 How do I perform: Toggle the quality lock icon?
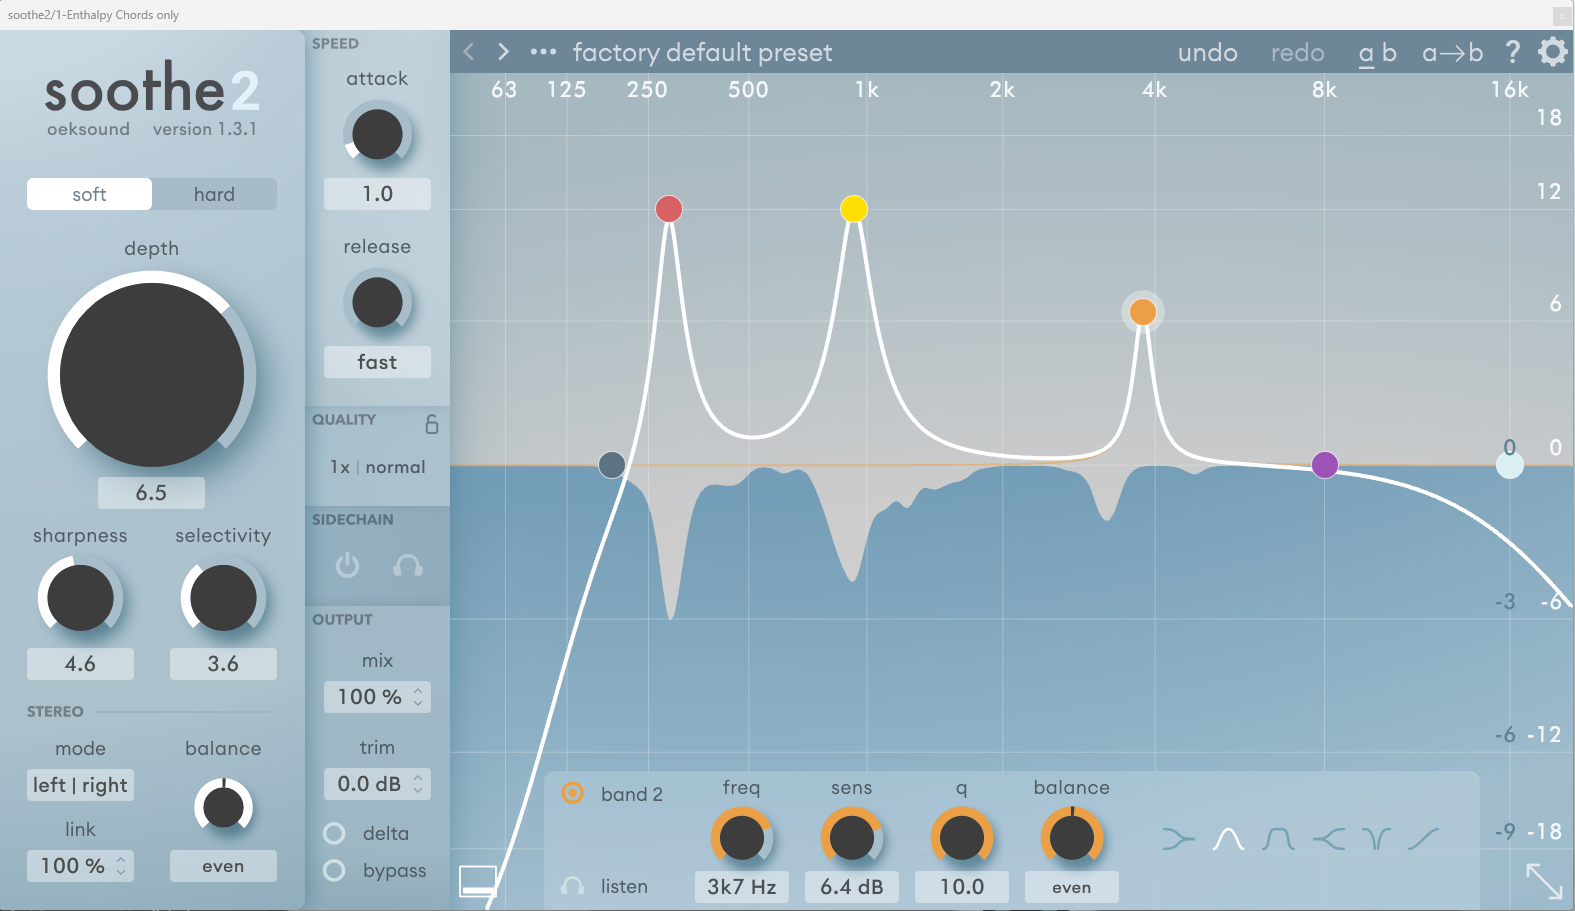432,424
